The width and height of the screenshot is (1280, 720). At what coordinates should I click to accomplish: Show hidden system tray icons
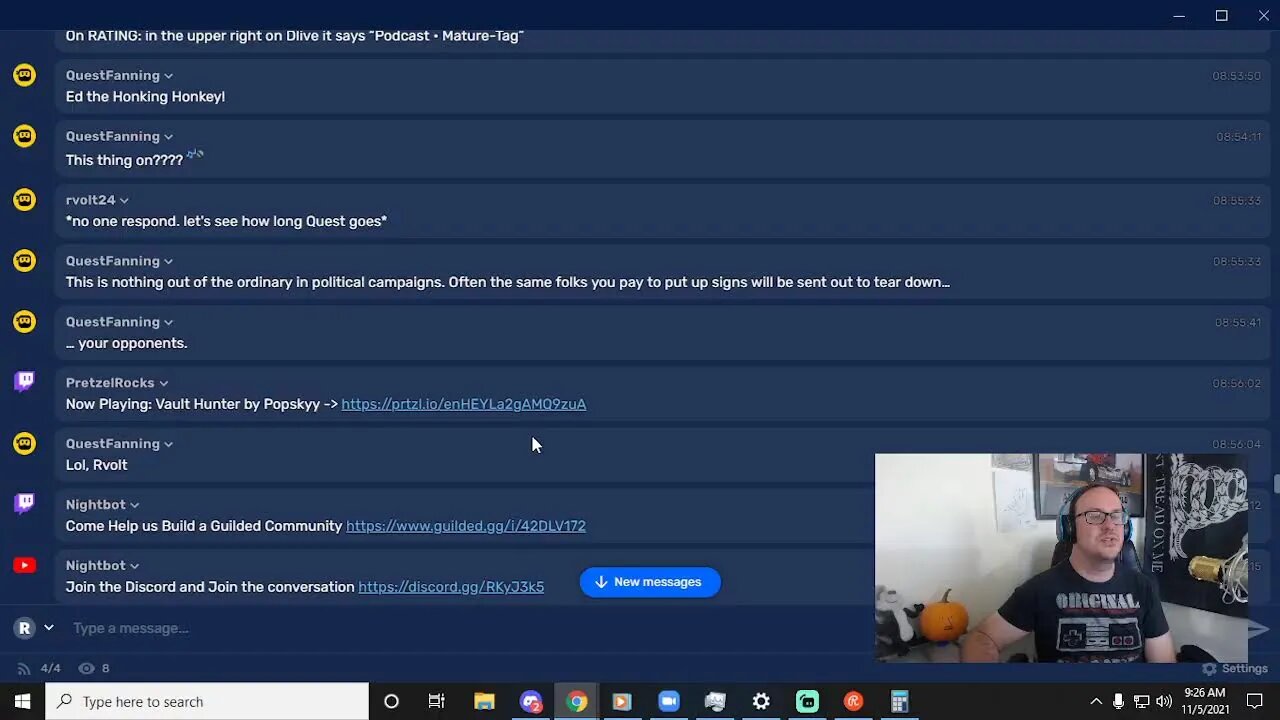coord(1096,701)
